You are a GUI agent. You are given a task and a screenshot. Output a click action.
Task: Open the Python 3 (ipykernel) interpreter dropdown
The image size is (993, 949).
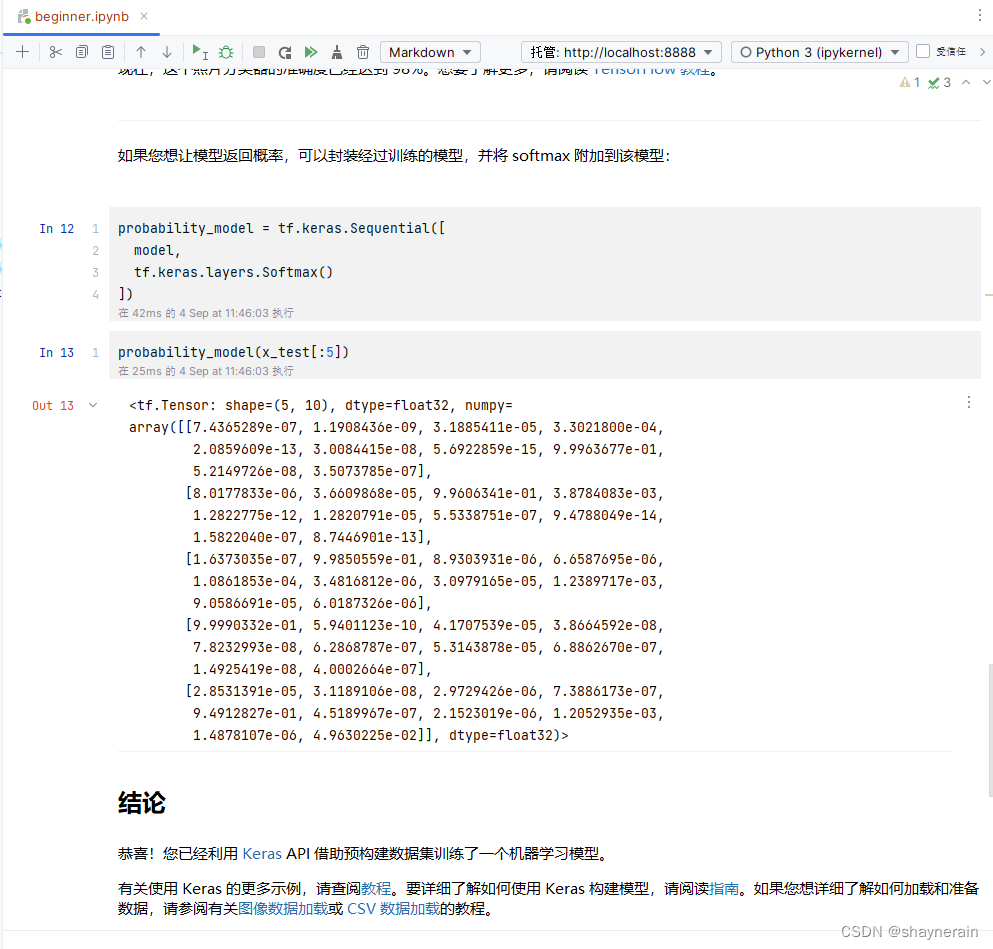tap(818, 52)
